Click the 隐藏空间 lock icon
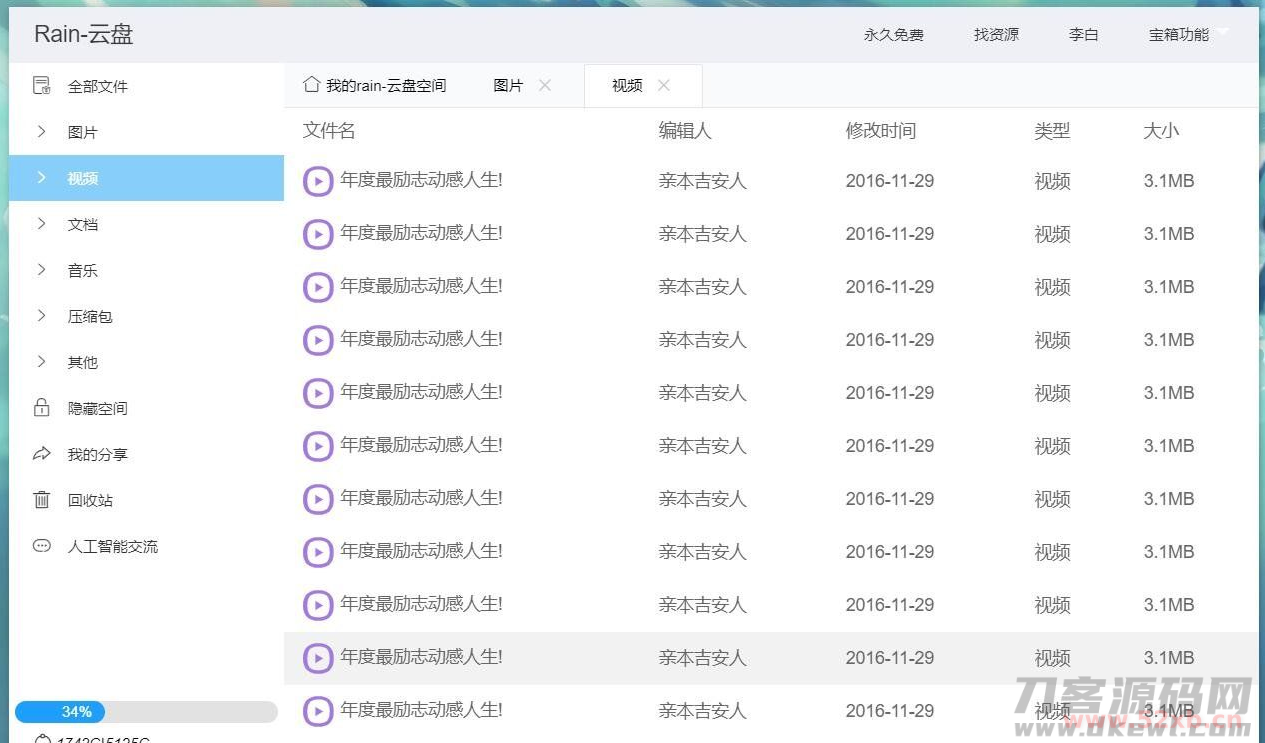 click(x=41, y=408)
